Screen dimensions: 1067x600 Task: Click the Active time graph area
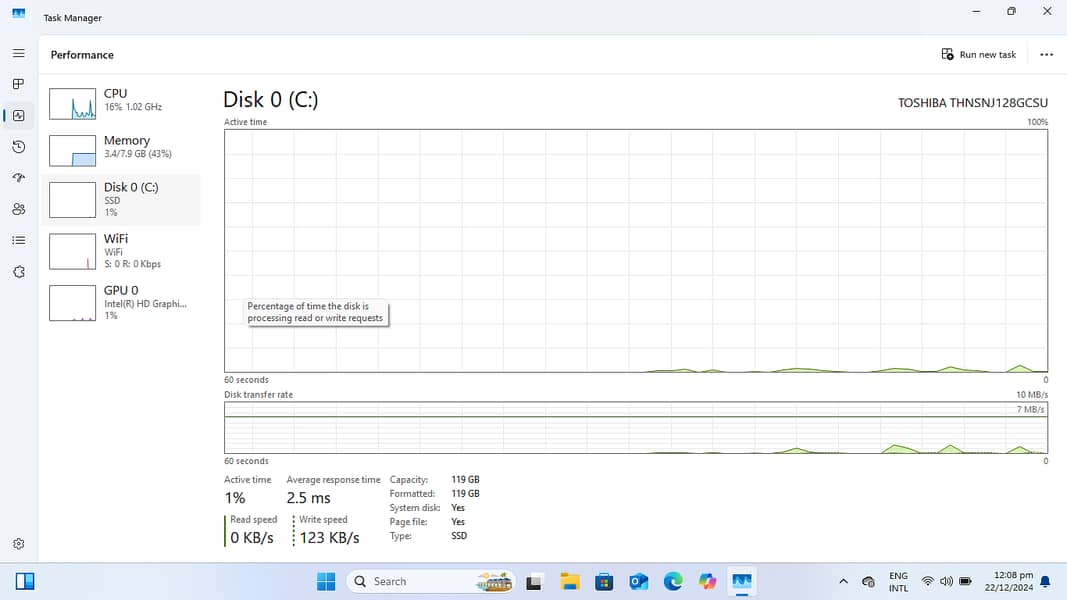[636, 250]
